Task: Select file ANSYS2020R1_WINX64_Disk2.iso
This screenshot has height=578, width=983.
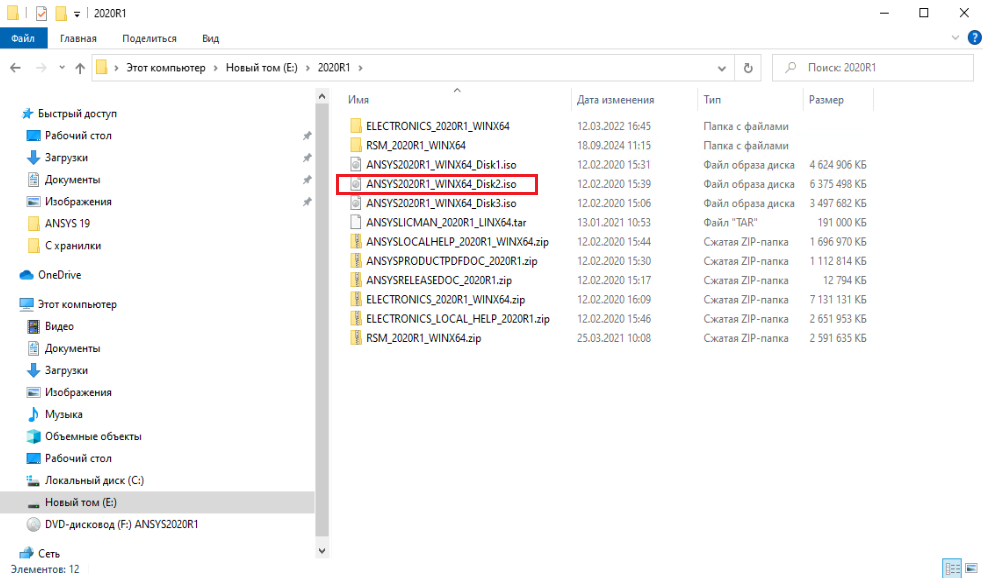Action: point(441,184)
